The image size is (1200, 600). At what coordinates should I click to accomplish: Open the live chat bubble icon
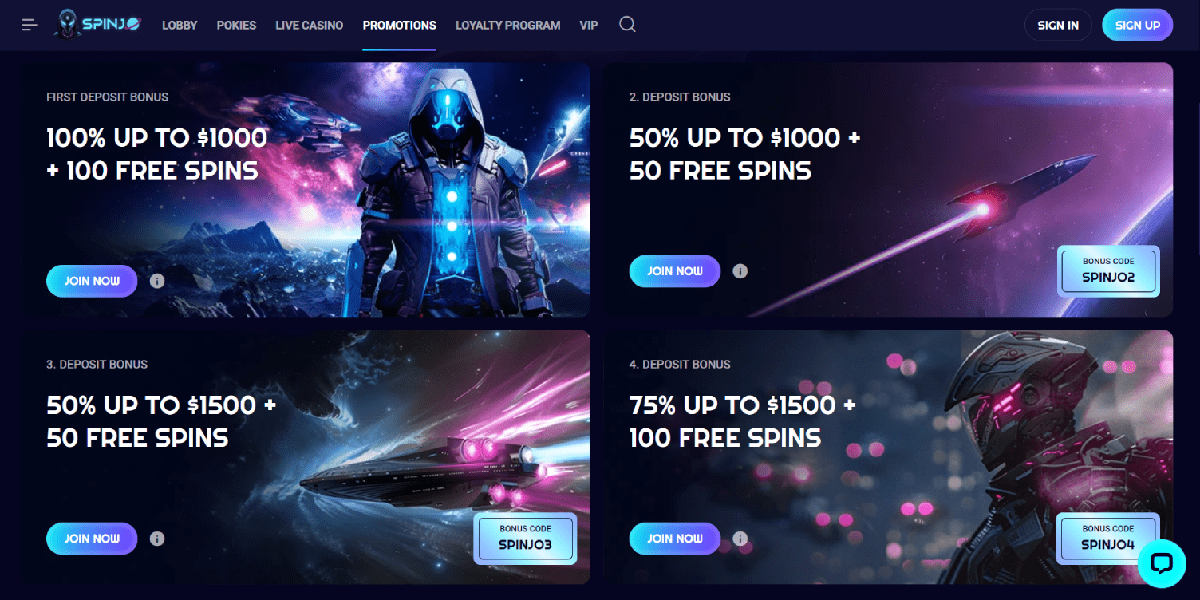pyautogui.click(x=1162, y=563)
